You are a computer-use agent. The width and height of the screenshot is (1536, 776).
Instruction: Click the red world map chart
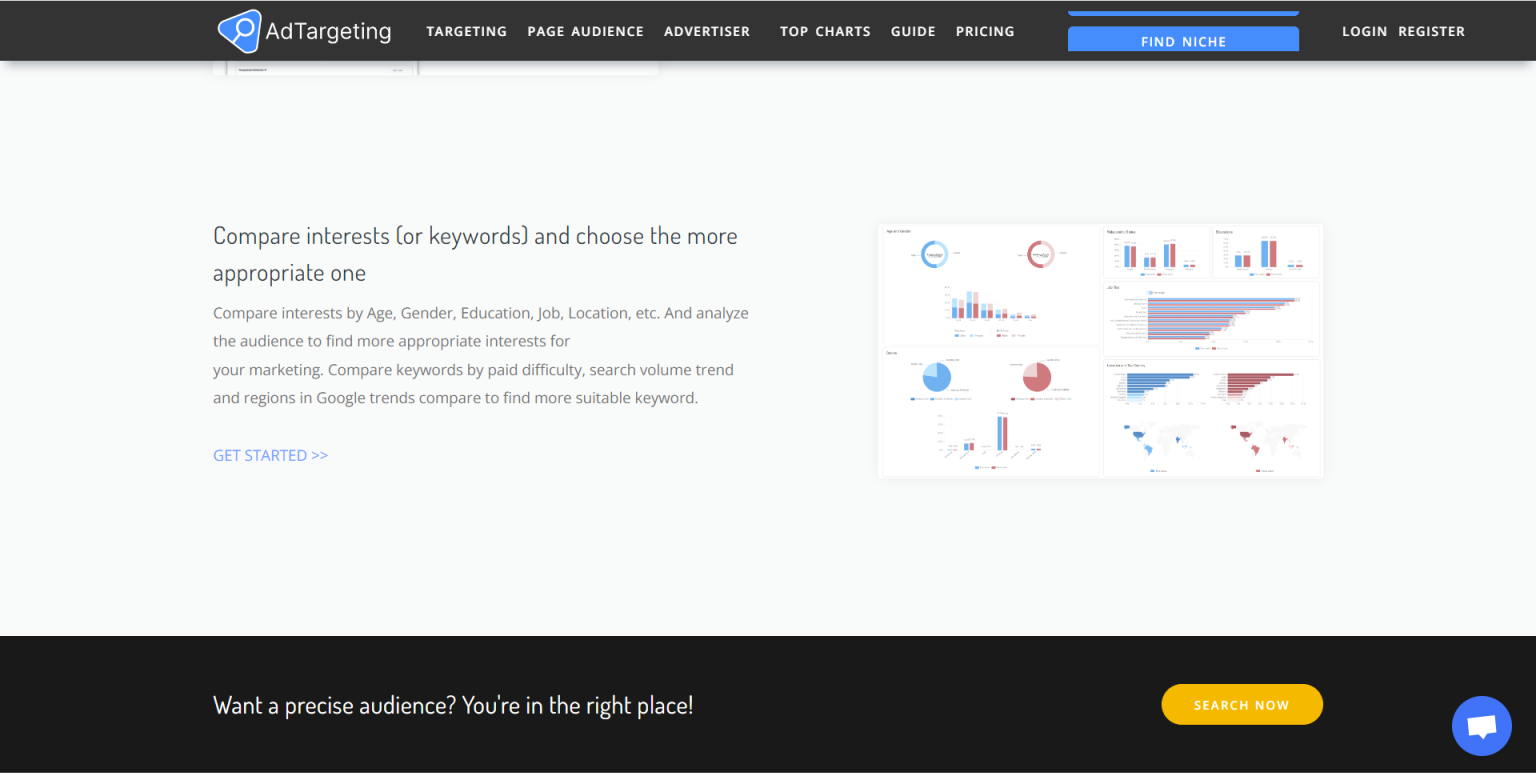coord(1266,439)
